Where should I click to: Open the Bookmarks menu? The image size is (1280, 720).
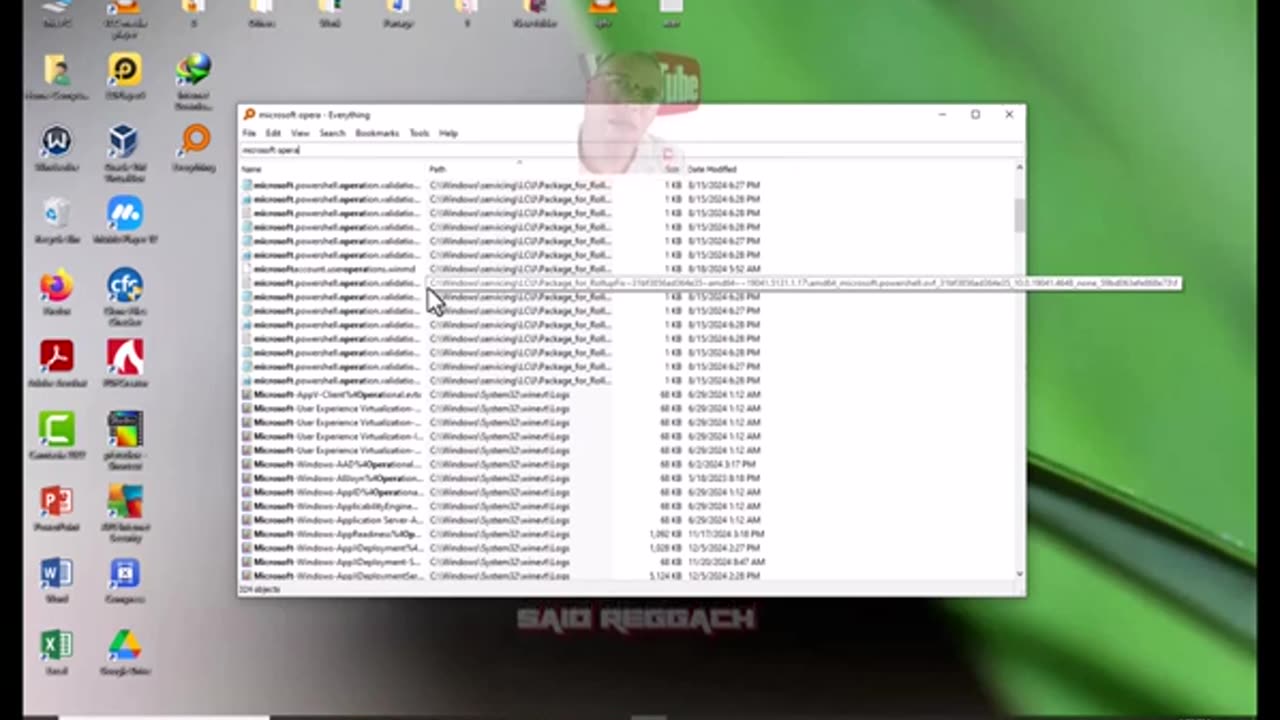[377, 133]
